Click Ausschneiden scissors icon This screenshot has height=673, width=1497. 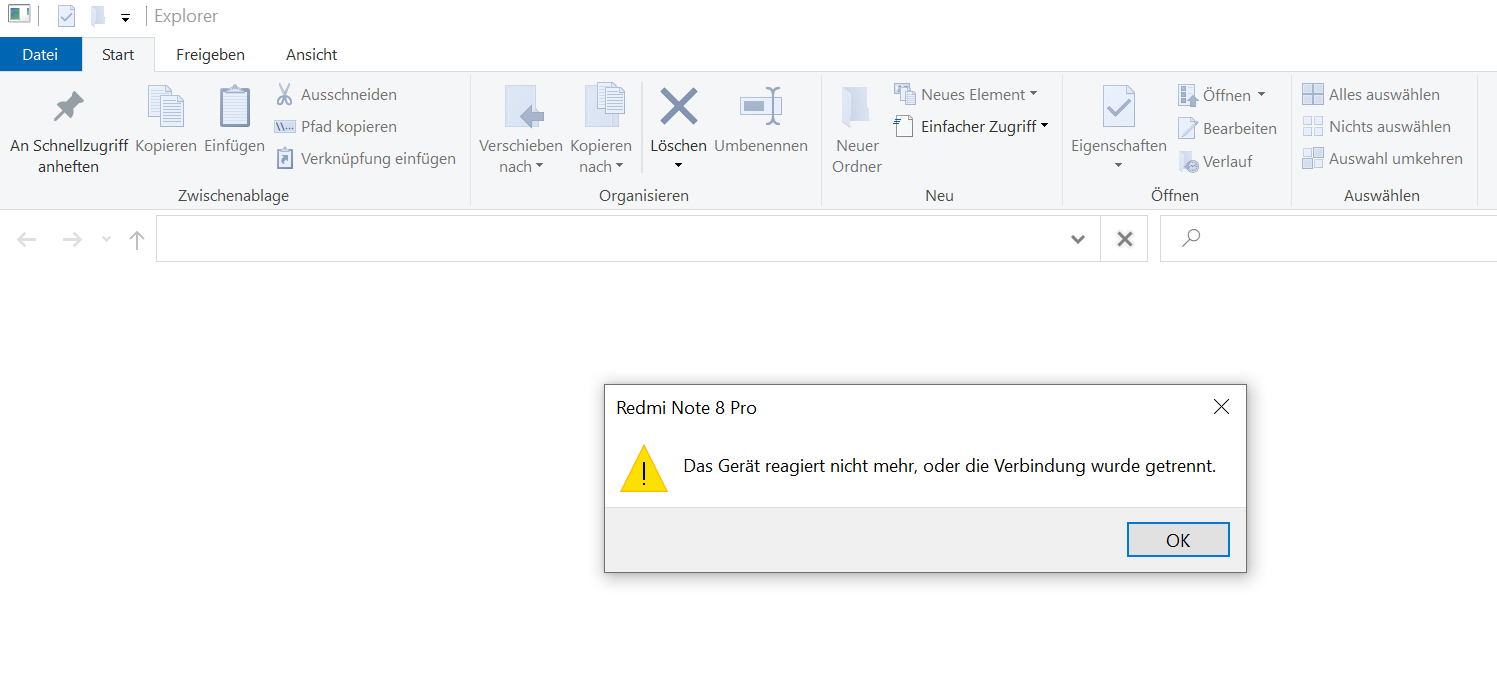[x=285, y=95]
